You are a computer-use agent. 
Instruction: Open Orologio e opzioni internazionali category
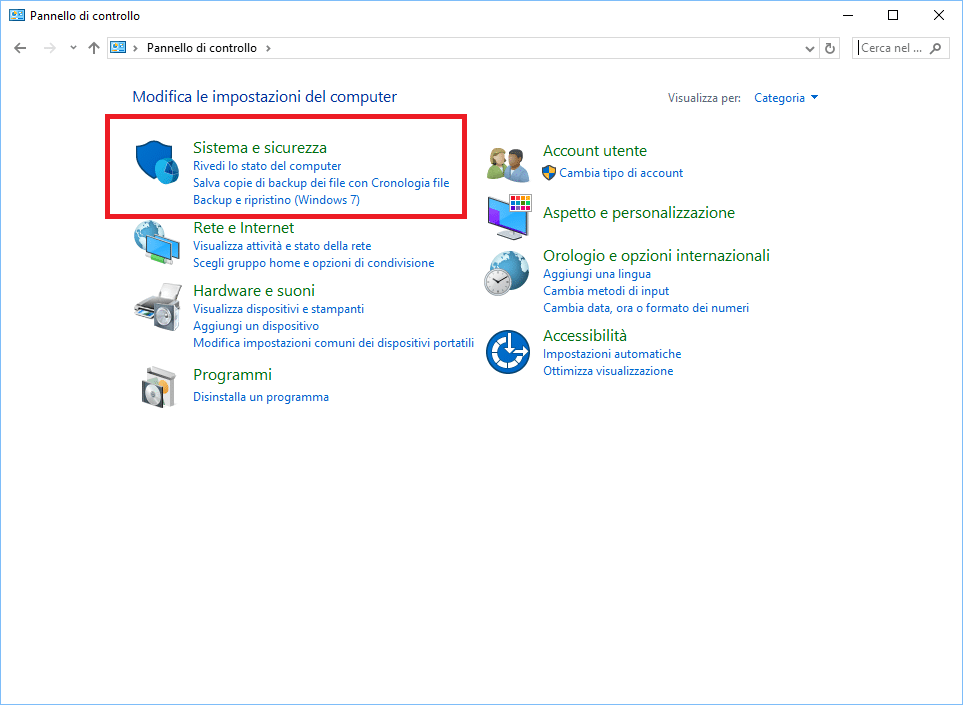pyautogui.click(x=657, y=255)
